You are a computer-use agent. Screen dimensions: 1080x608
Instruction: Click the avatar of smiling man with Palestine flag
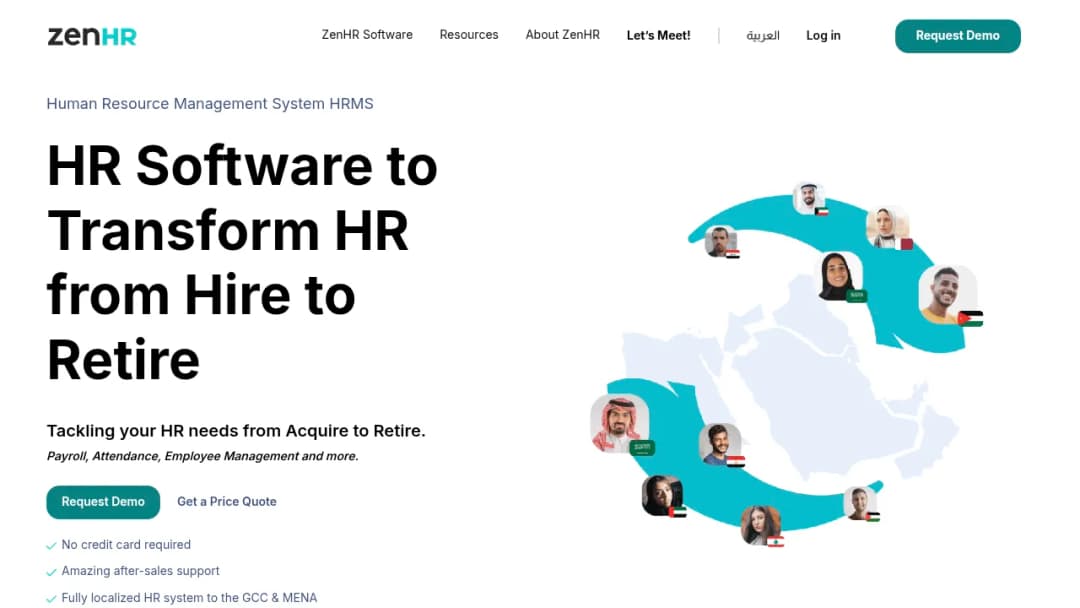tap(947, 295)
